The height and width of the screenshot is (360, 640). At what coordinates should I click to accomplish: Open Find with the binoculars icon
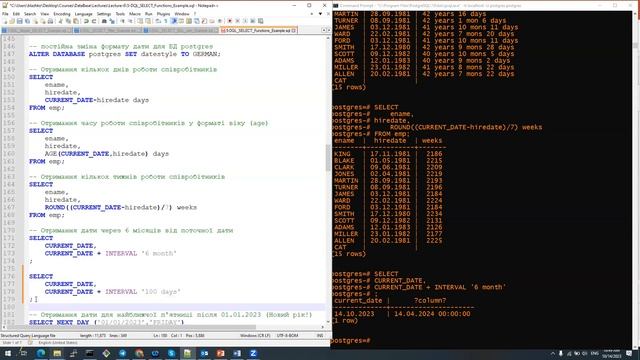(104, 21)
